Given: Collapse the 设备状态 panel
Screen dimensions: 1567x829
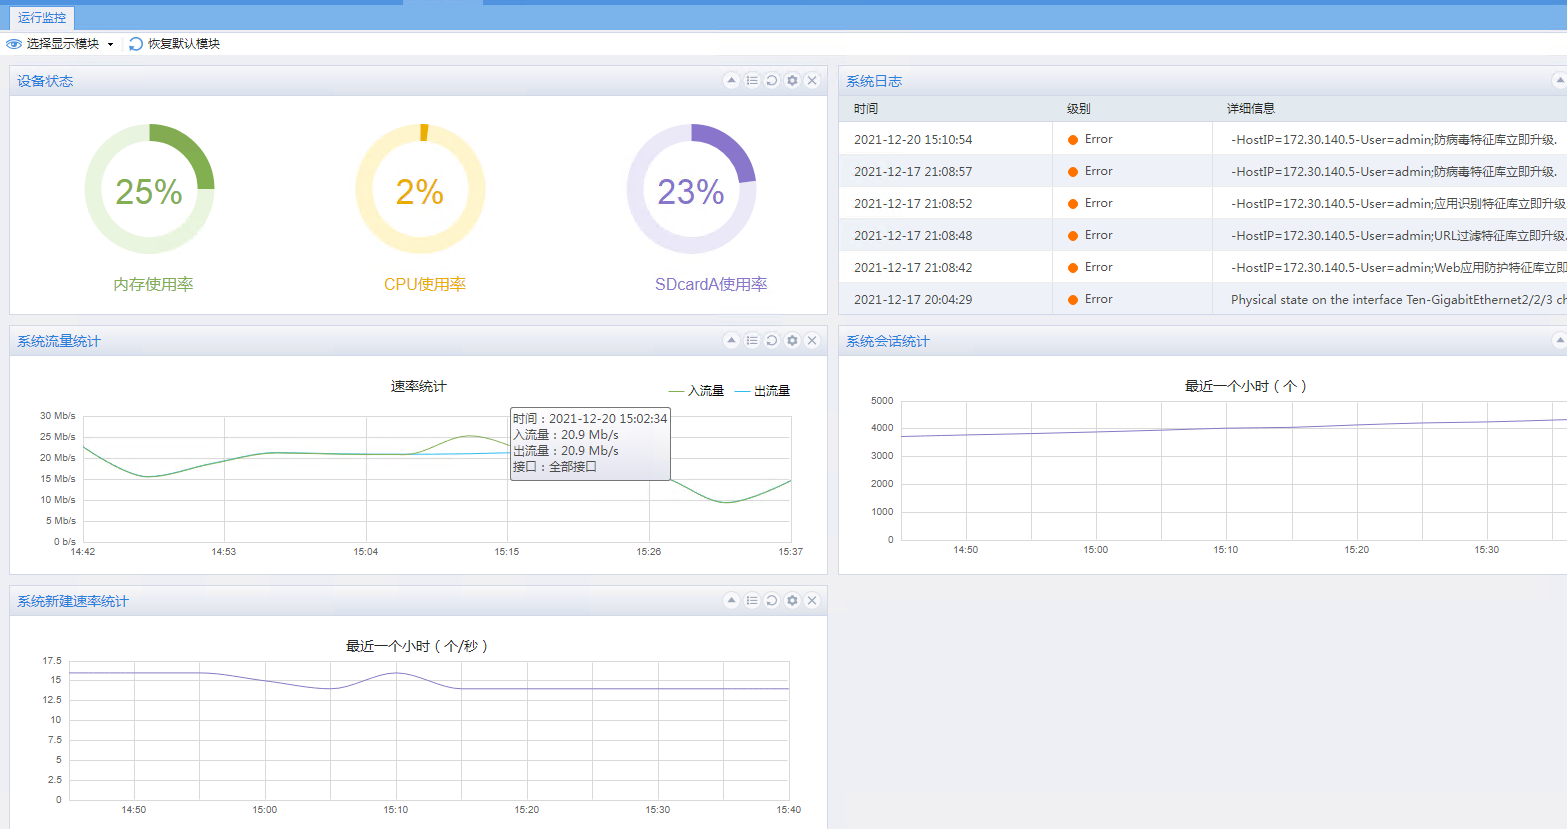Looking at the screenshot, I should point(732,81).
